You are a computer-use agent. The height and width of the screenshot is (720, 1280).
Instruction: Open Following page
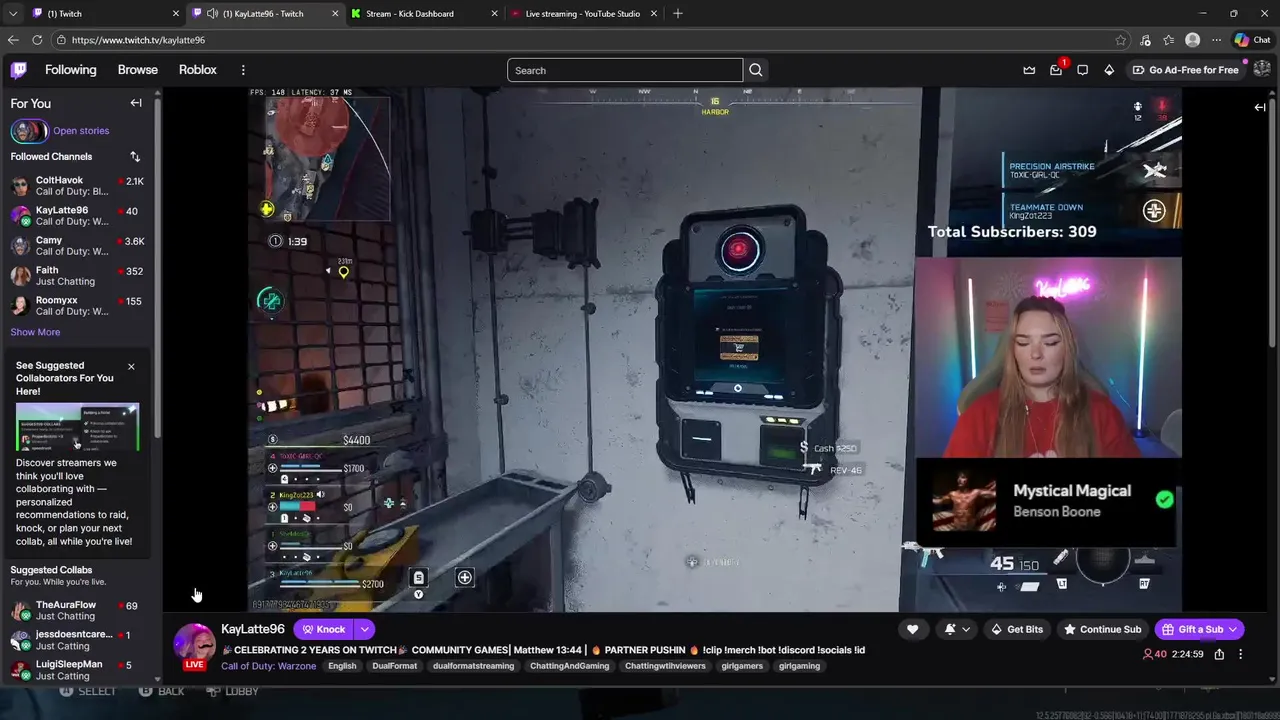[x=70, y=70]
